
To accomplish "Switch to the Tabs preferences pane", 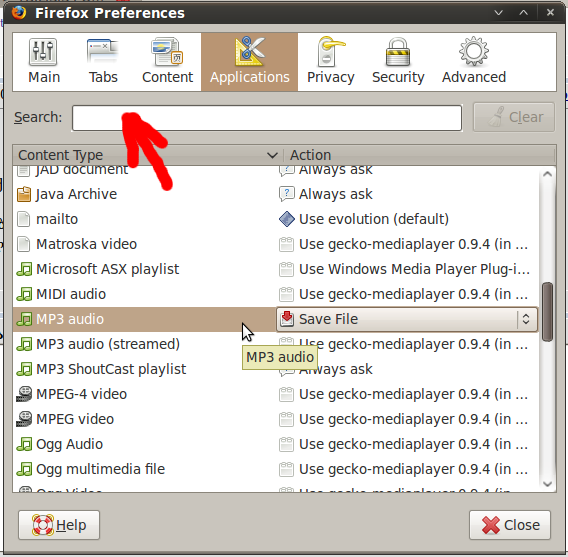I will (x=103, y=62).
